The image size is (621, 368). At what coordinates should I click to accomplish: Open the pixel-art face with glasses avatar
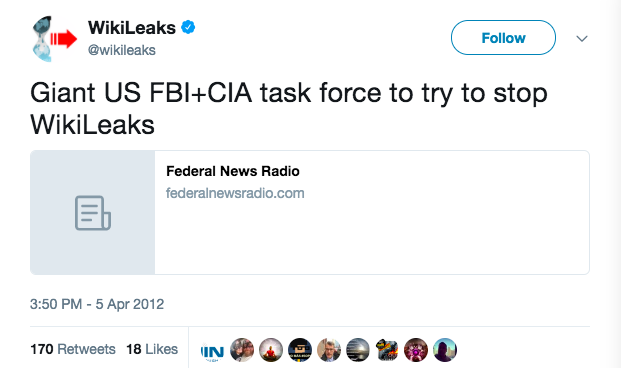pyautogui.click(x=300, y=350)
